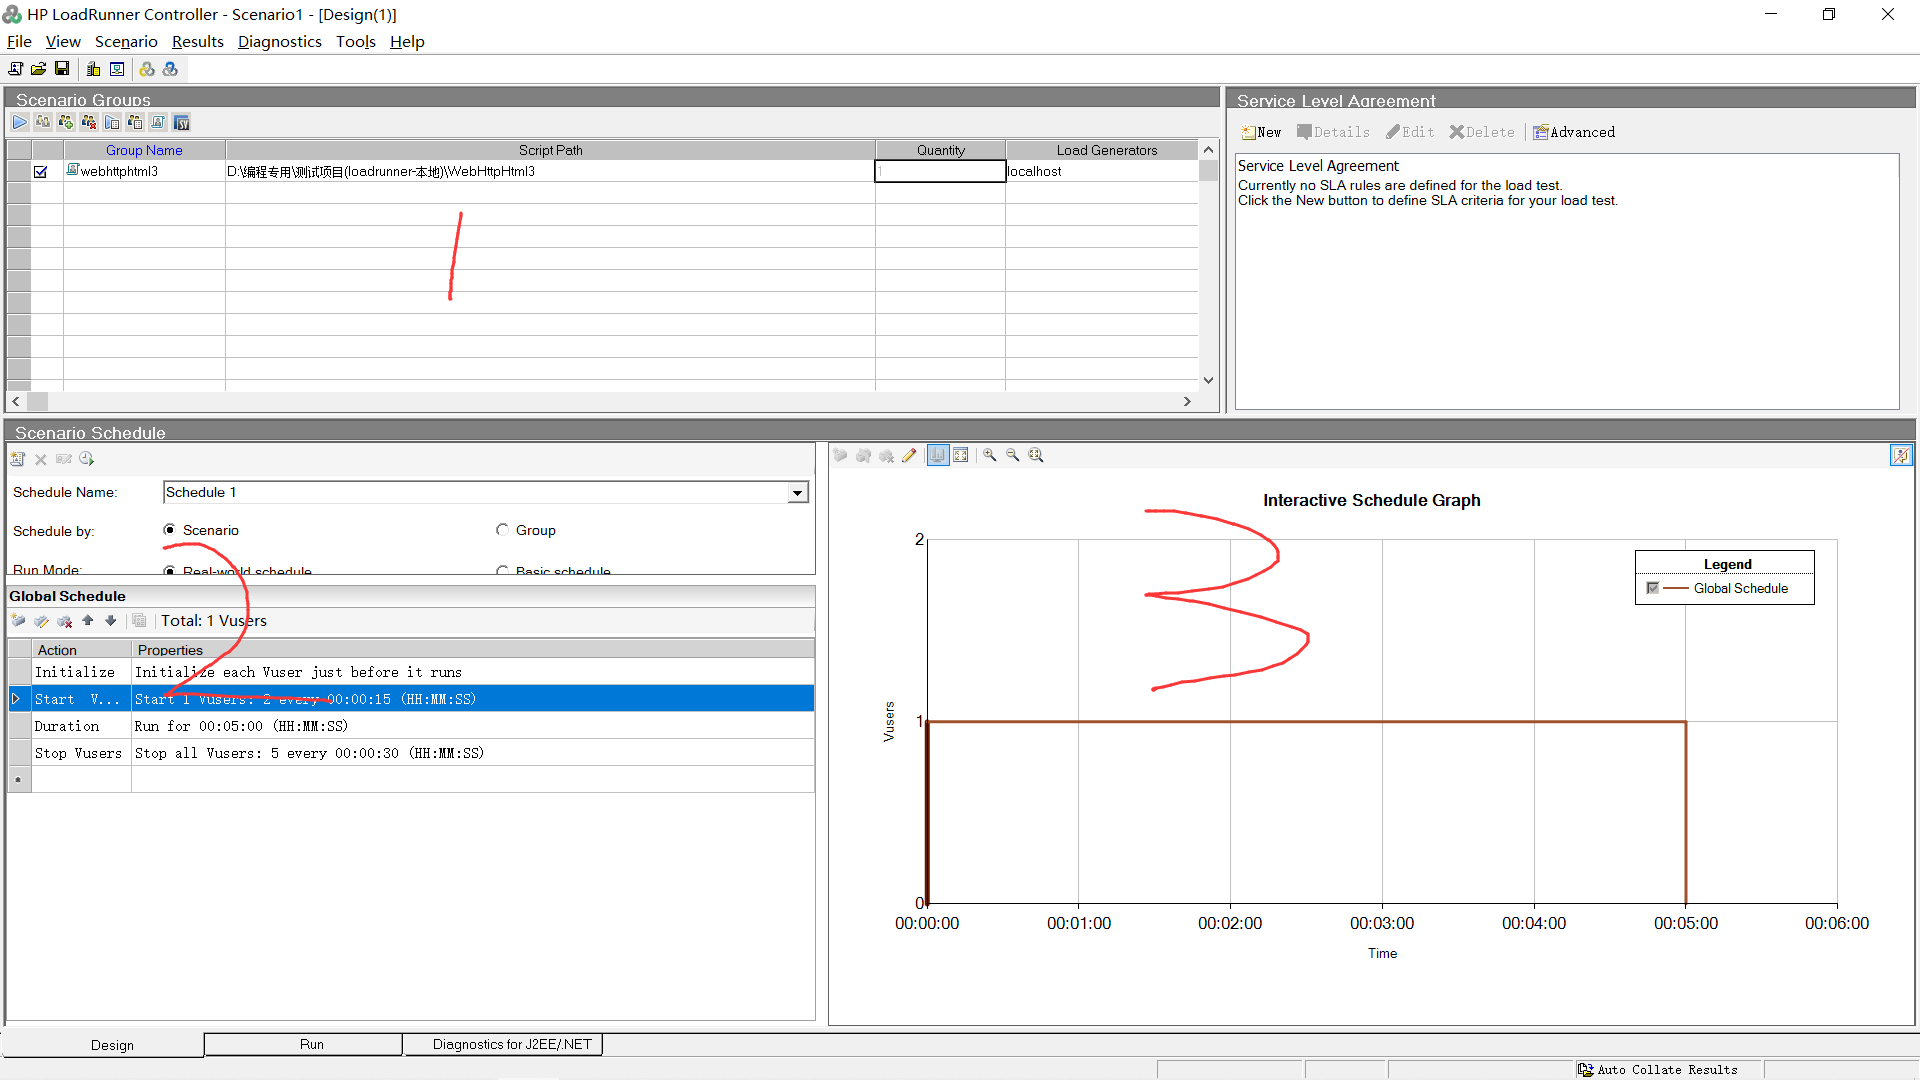
Task: Select Schedule by Scenario radio button
Action: 169,530
